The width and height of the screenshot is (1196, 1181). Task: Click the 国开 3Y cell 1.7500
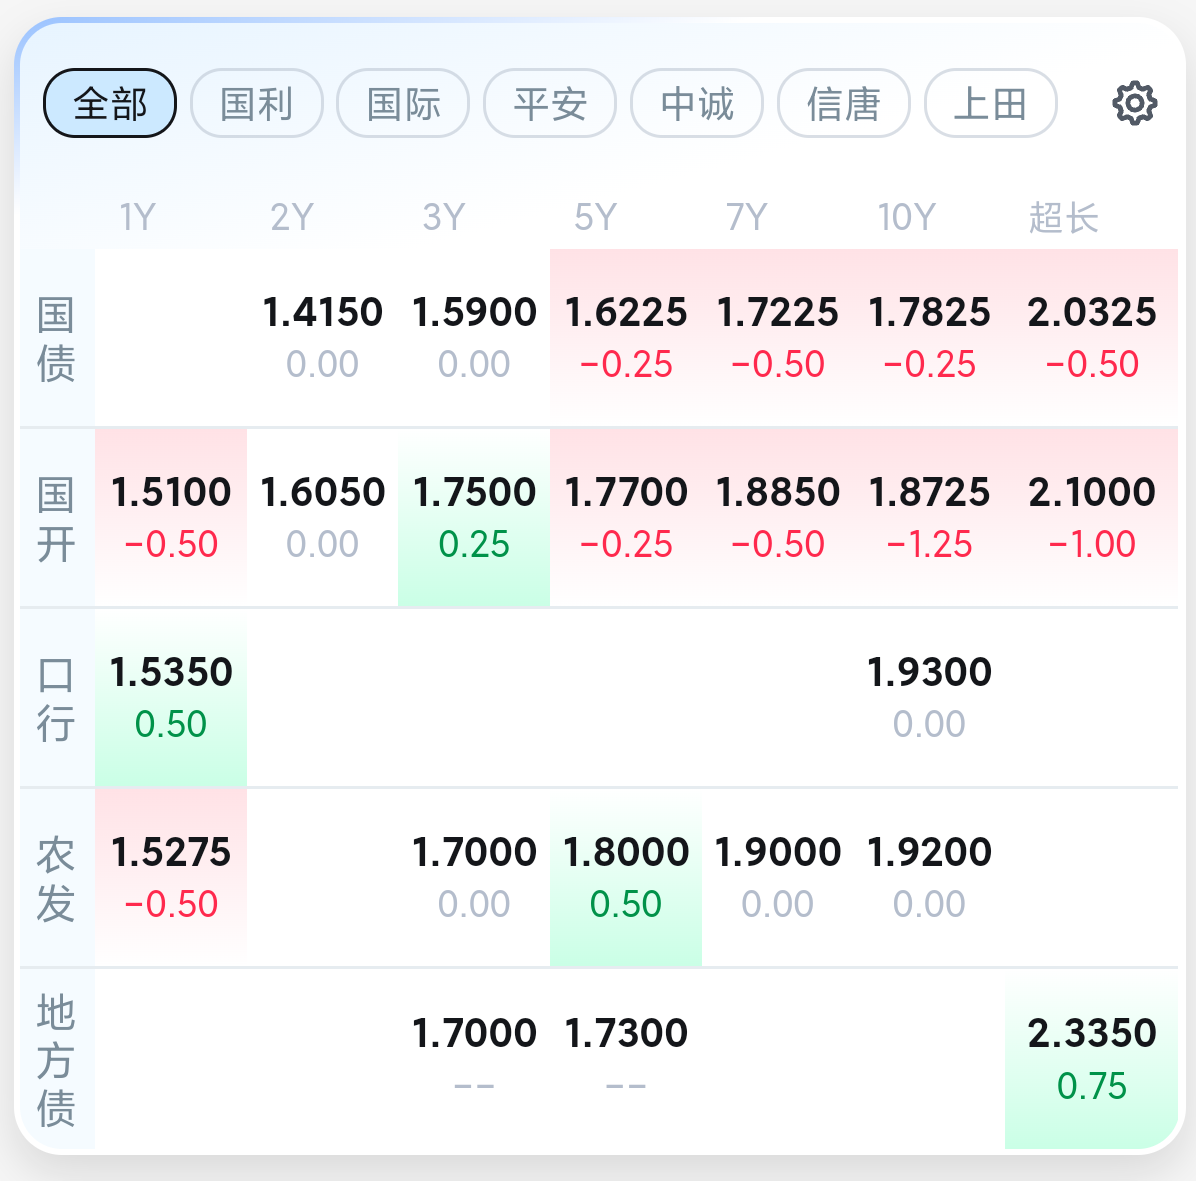point(474,517)
